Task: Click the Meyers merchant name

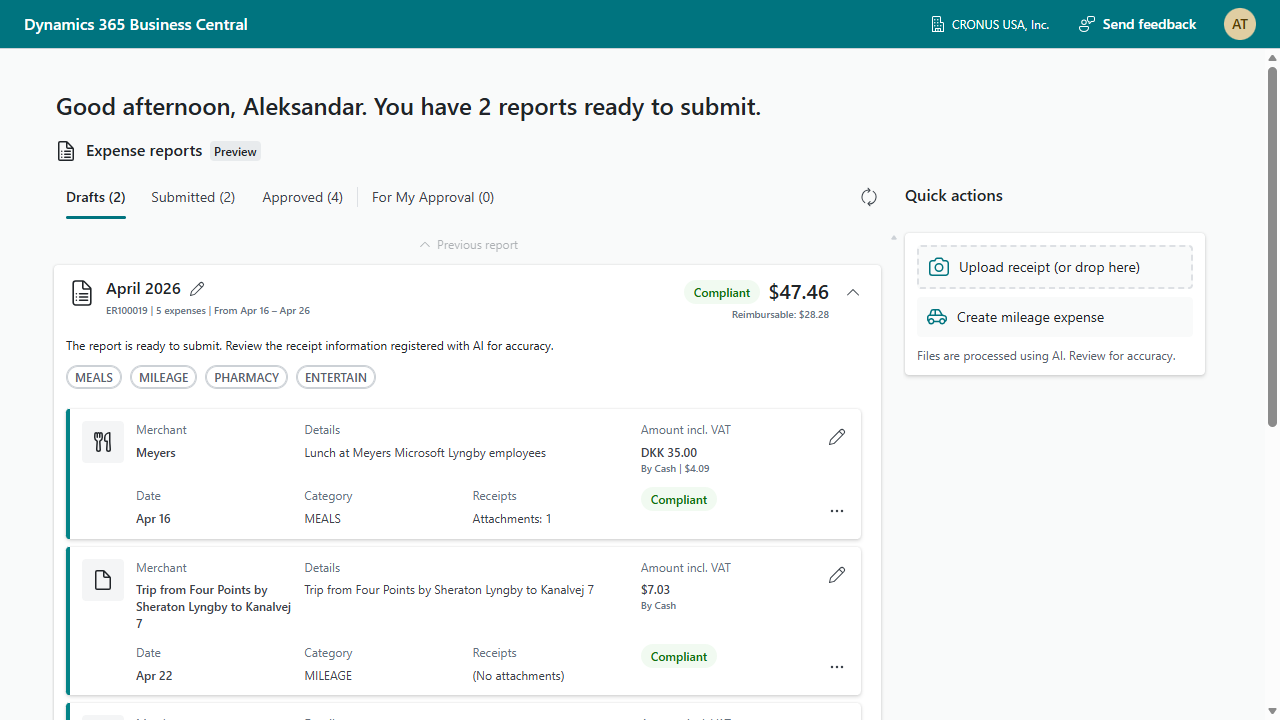Action: tap(156, 453)
